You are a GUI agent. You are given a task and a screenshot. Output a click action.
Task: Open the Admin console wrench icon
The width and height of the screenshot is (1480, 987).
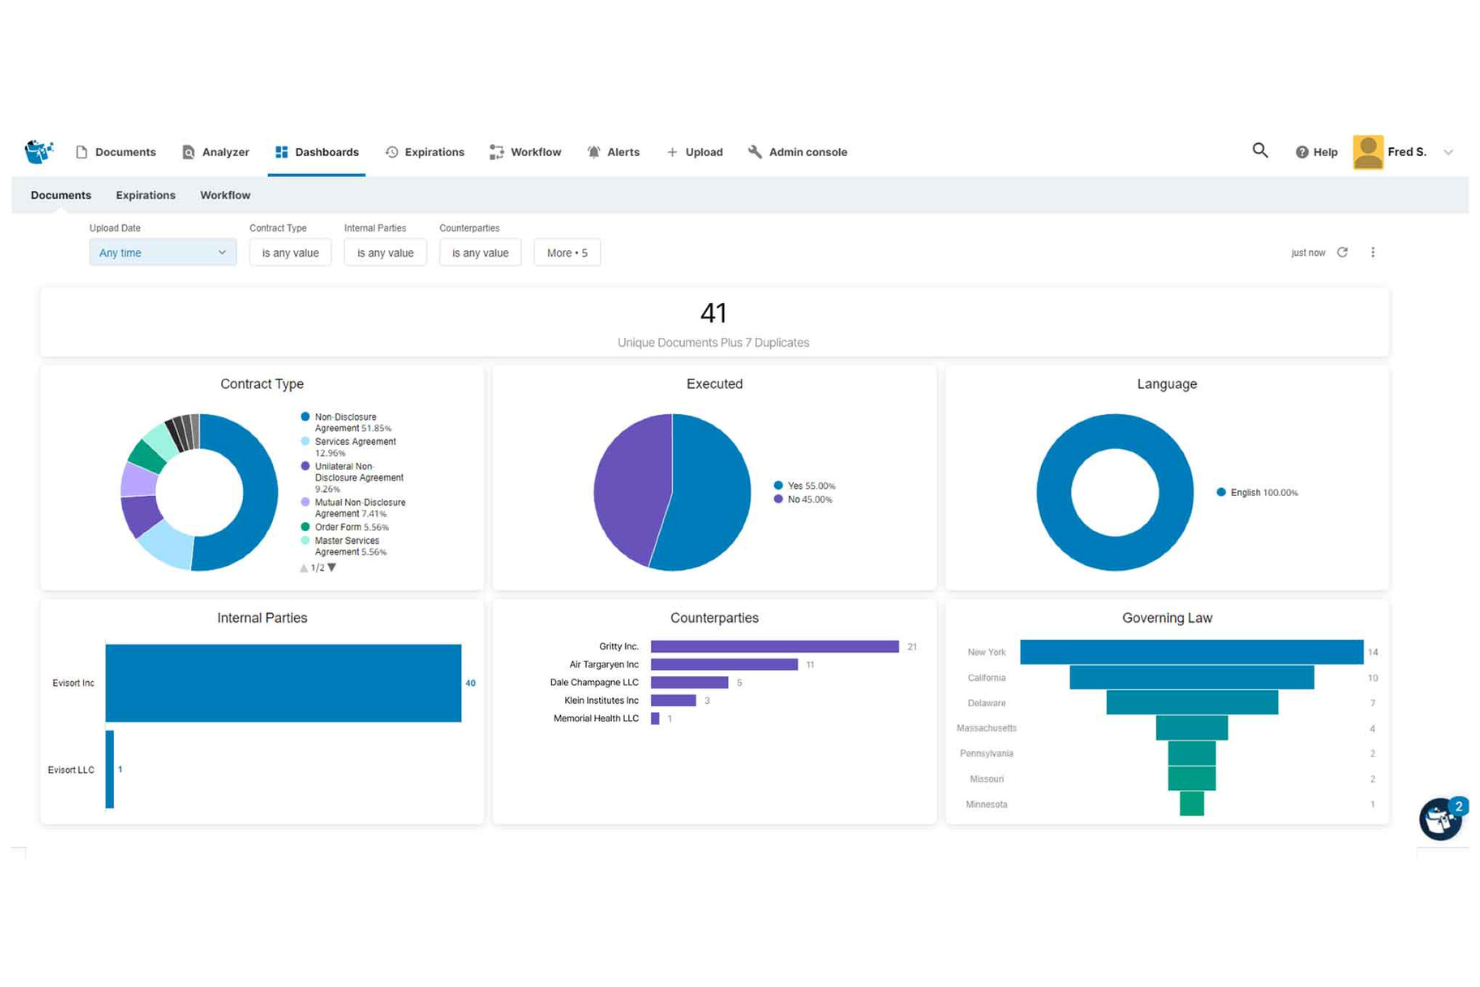[x=755, y=151]
